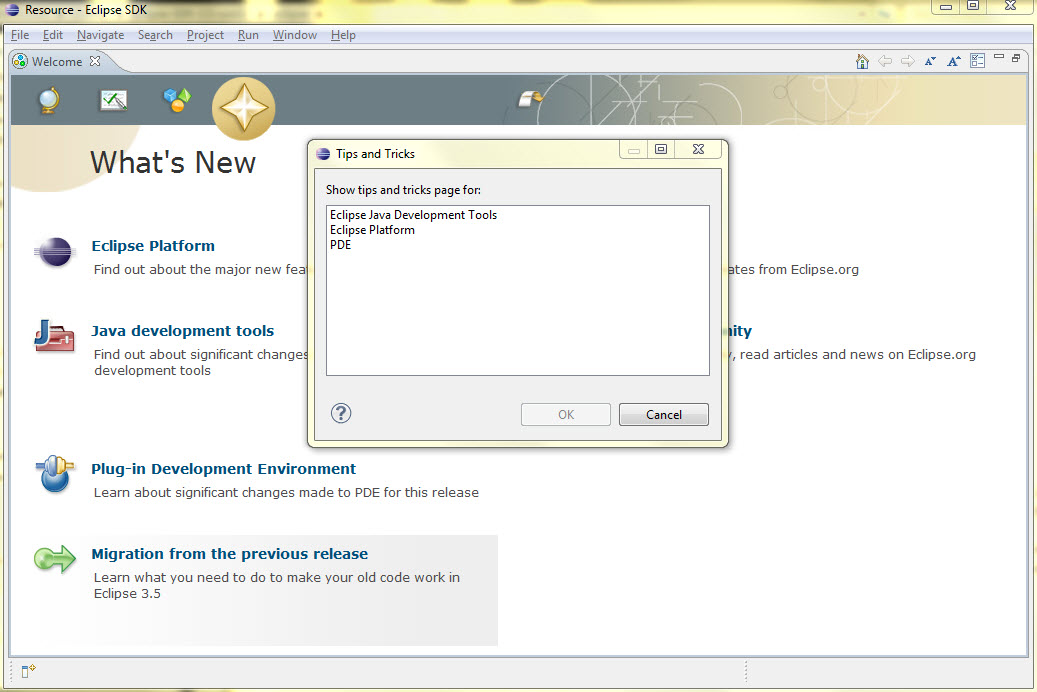Click the Plug-in Development Environment icon
Viewport: 1037px width, 692px height.
click(55, 474)
